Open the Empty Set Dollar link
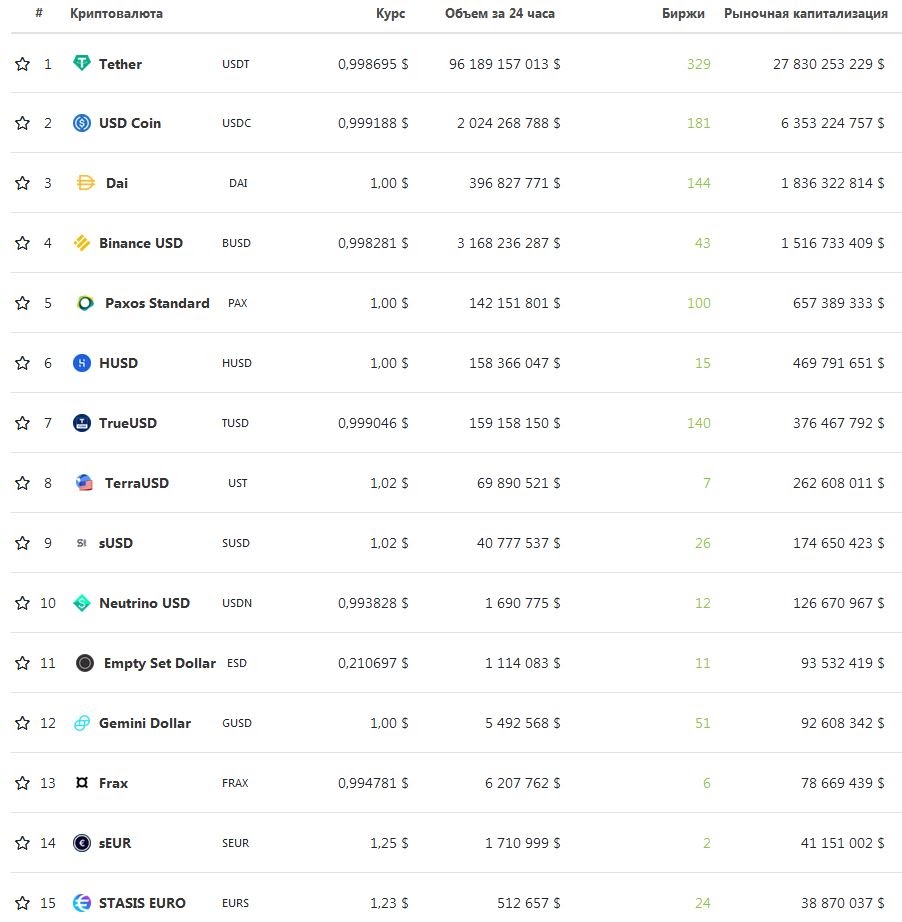 [x=160, y=663]
